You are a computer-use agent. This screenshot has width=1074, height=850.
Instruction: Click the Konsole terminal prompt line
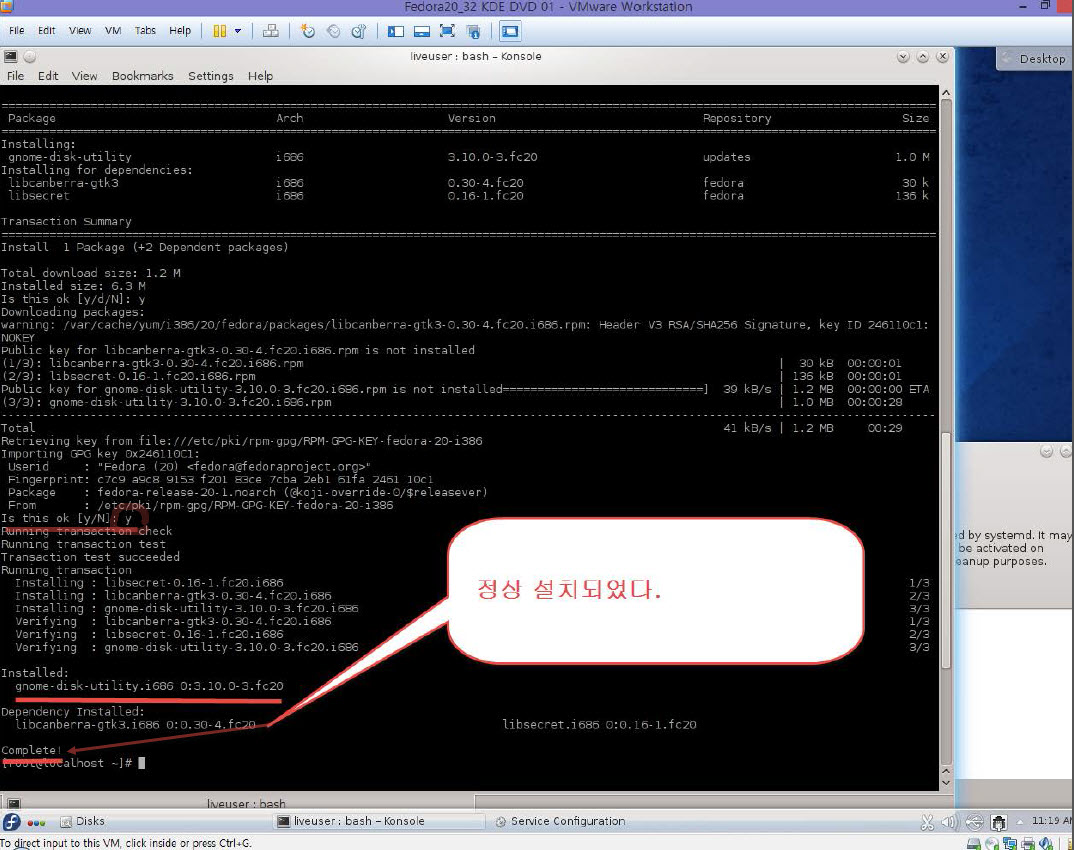click(73, 763)
